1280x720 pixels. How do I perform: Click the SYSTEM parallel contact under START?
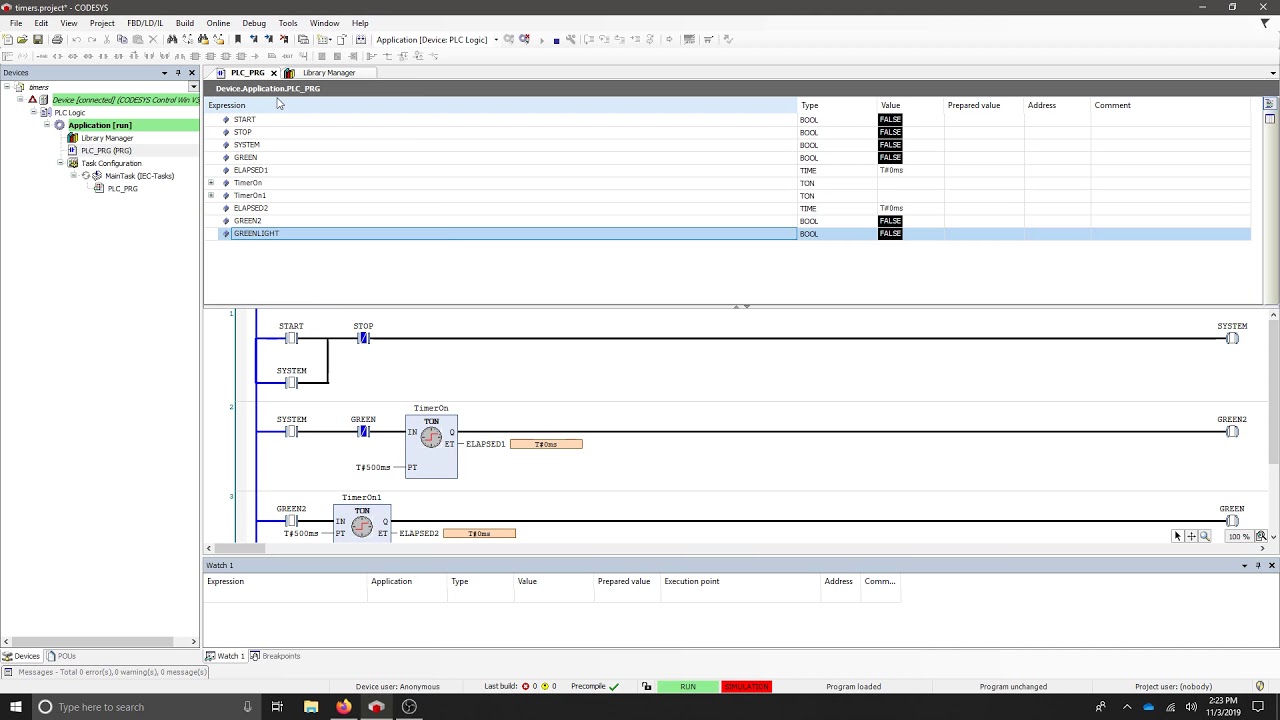coord(291,382)
